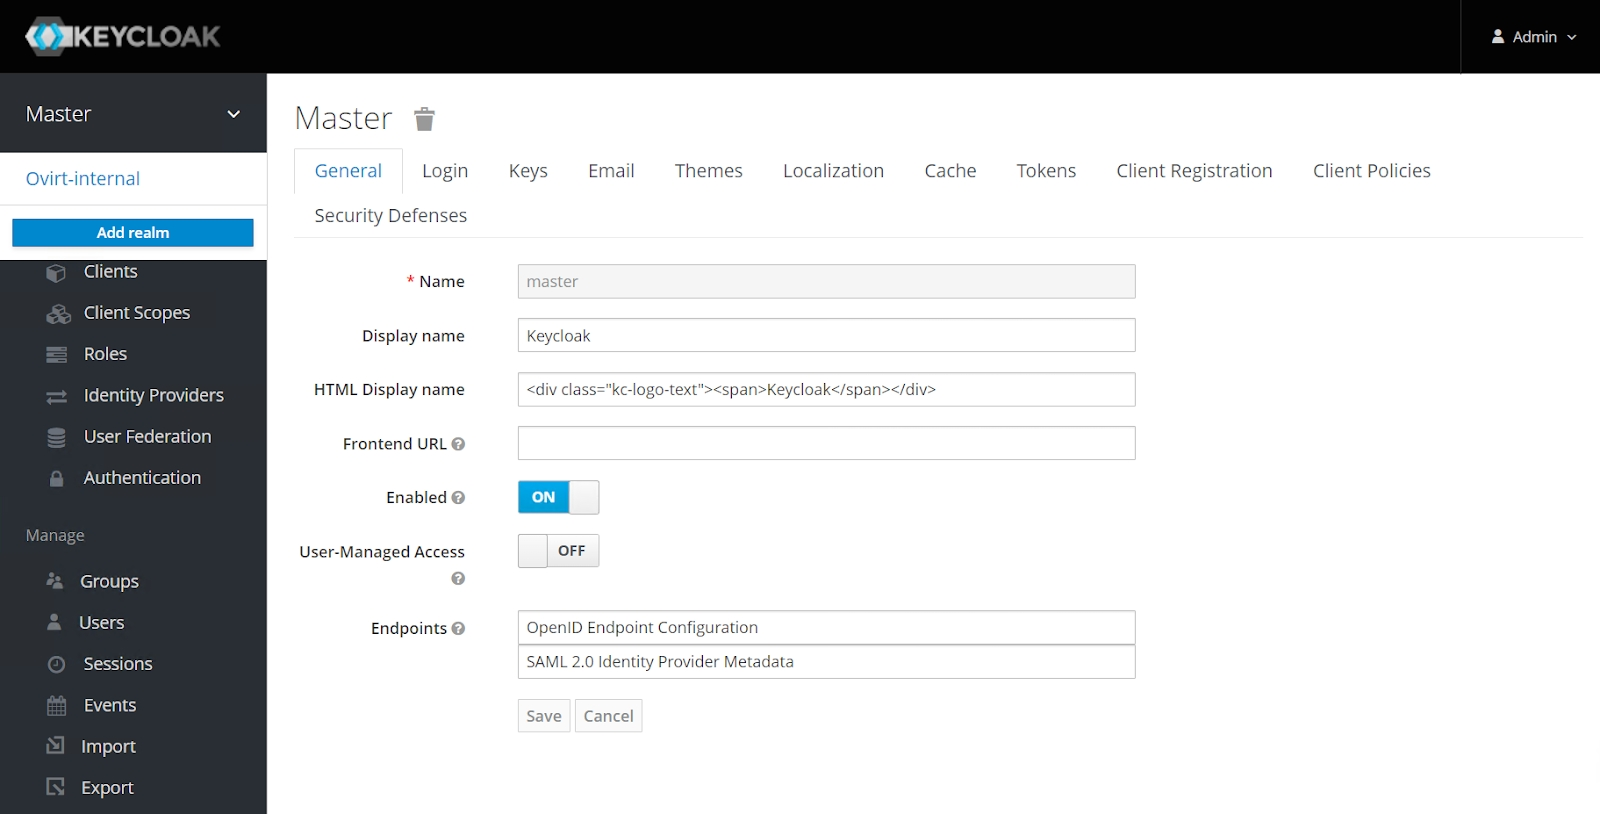Open Clients via its cube icon
Viewport: 1600px width, 814px height.
coord(56,273)
